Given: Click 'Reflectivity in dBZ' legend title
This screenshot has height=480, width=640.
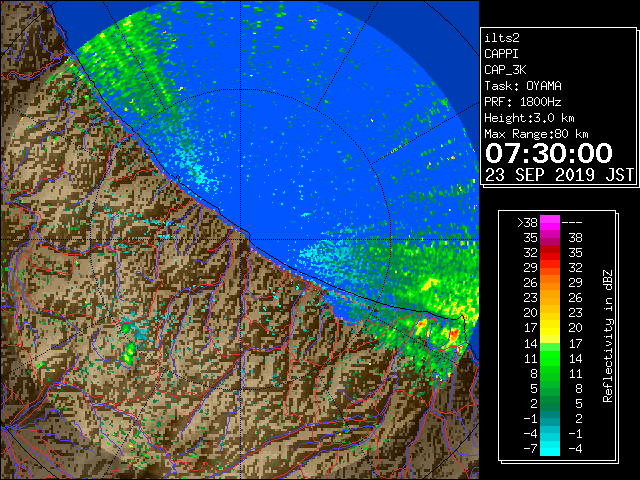Looking at the screenshot, I should coord(608,336).
